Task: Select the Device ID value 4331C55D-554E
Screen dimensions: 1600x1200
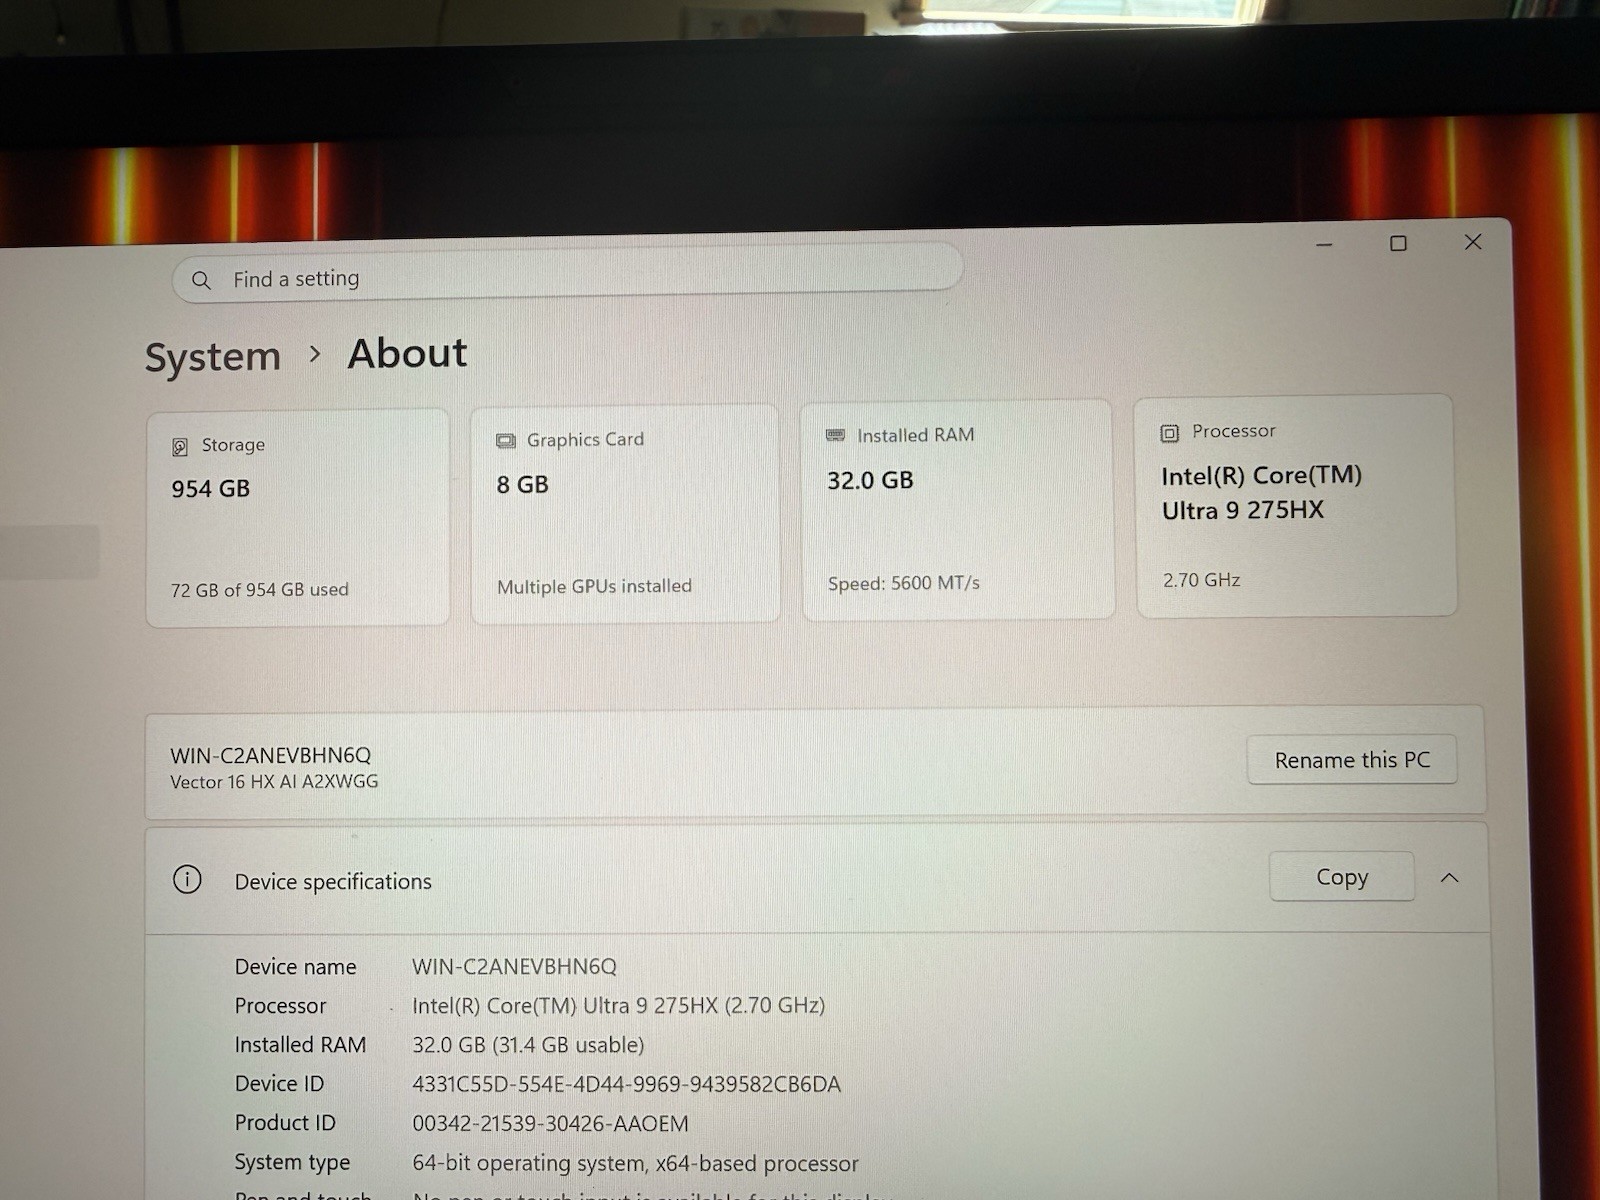Action: tap(626, 1084)
